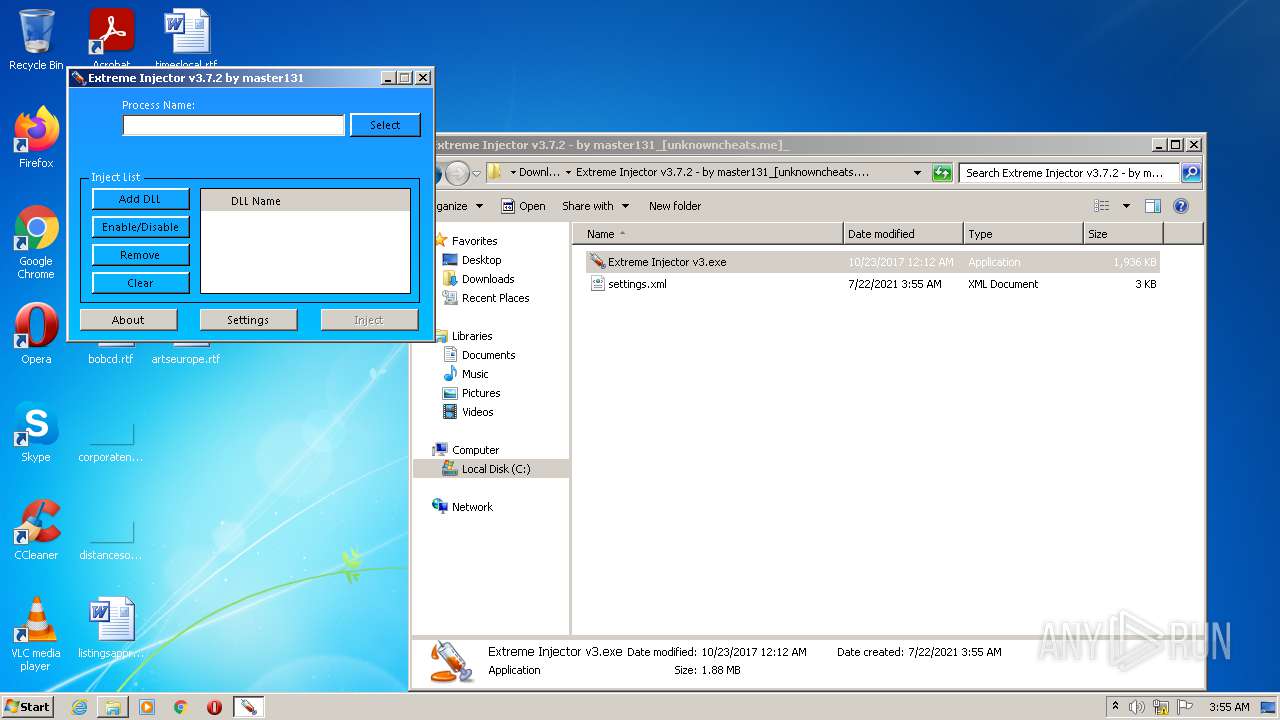
Task: Click the DLL Name column header
Action: coord(305,201)
